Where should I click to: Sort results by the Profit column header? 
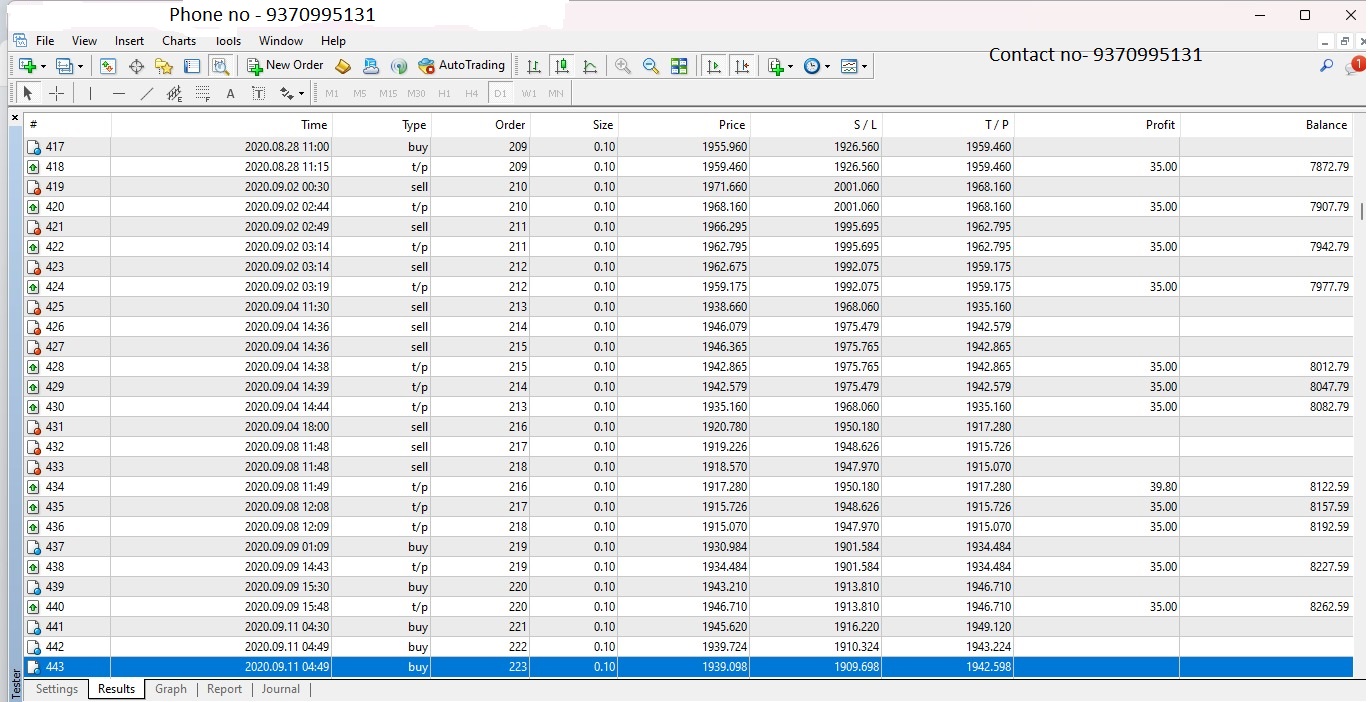click(1160, 125)
